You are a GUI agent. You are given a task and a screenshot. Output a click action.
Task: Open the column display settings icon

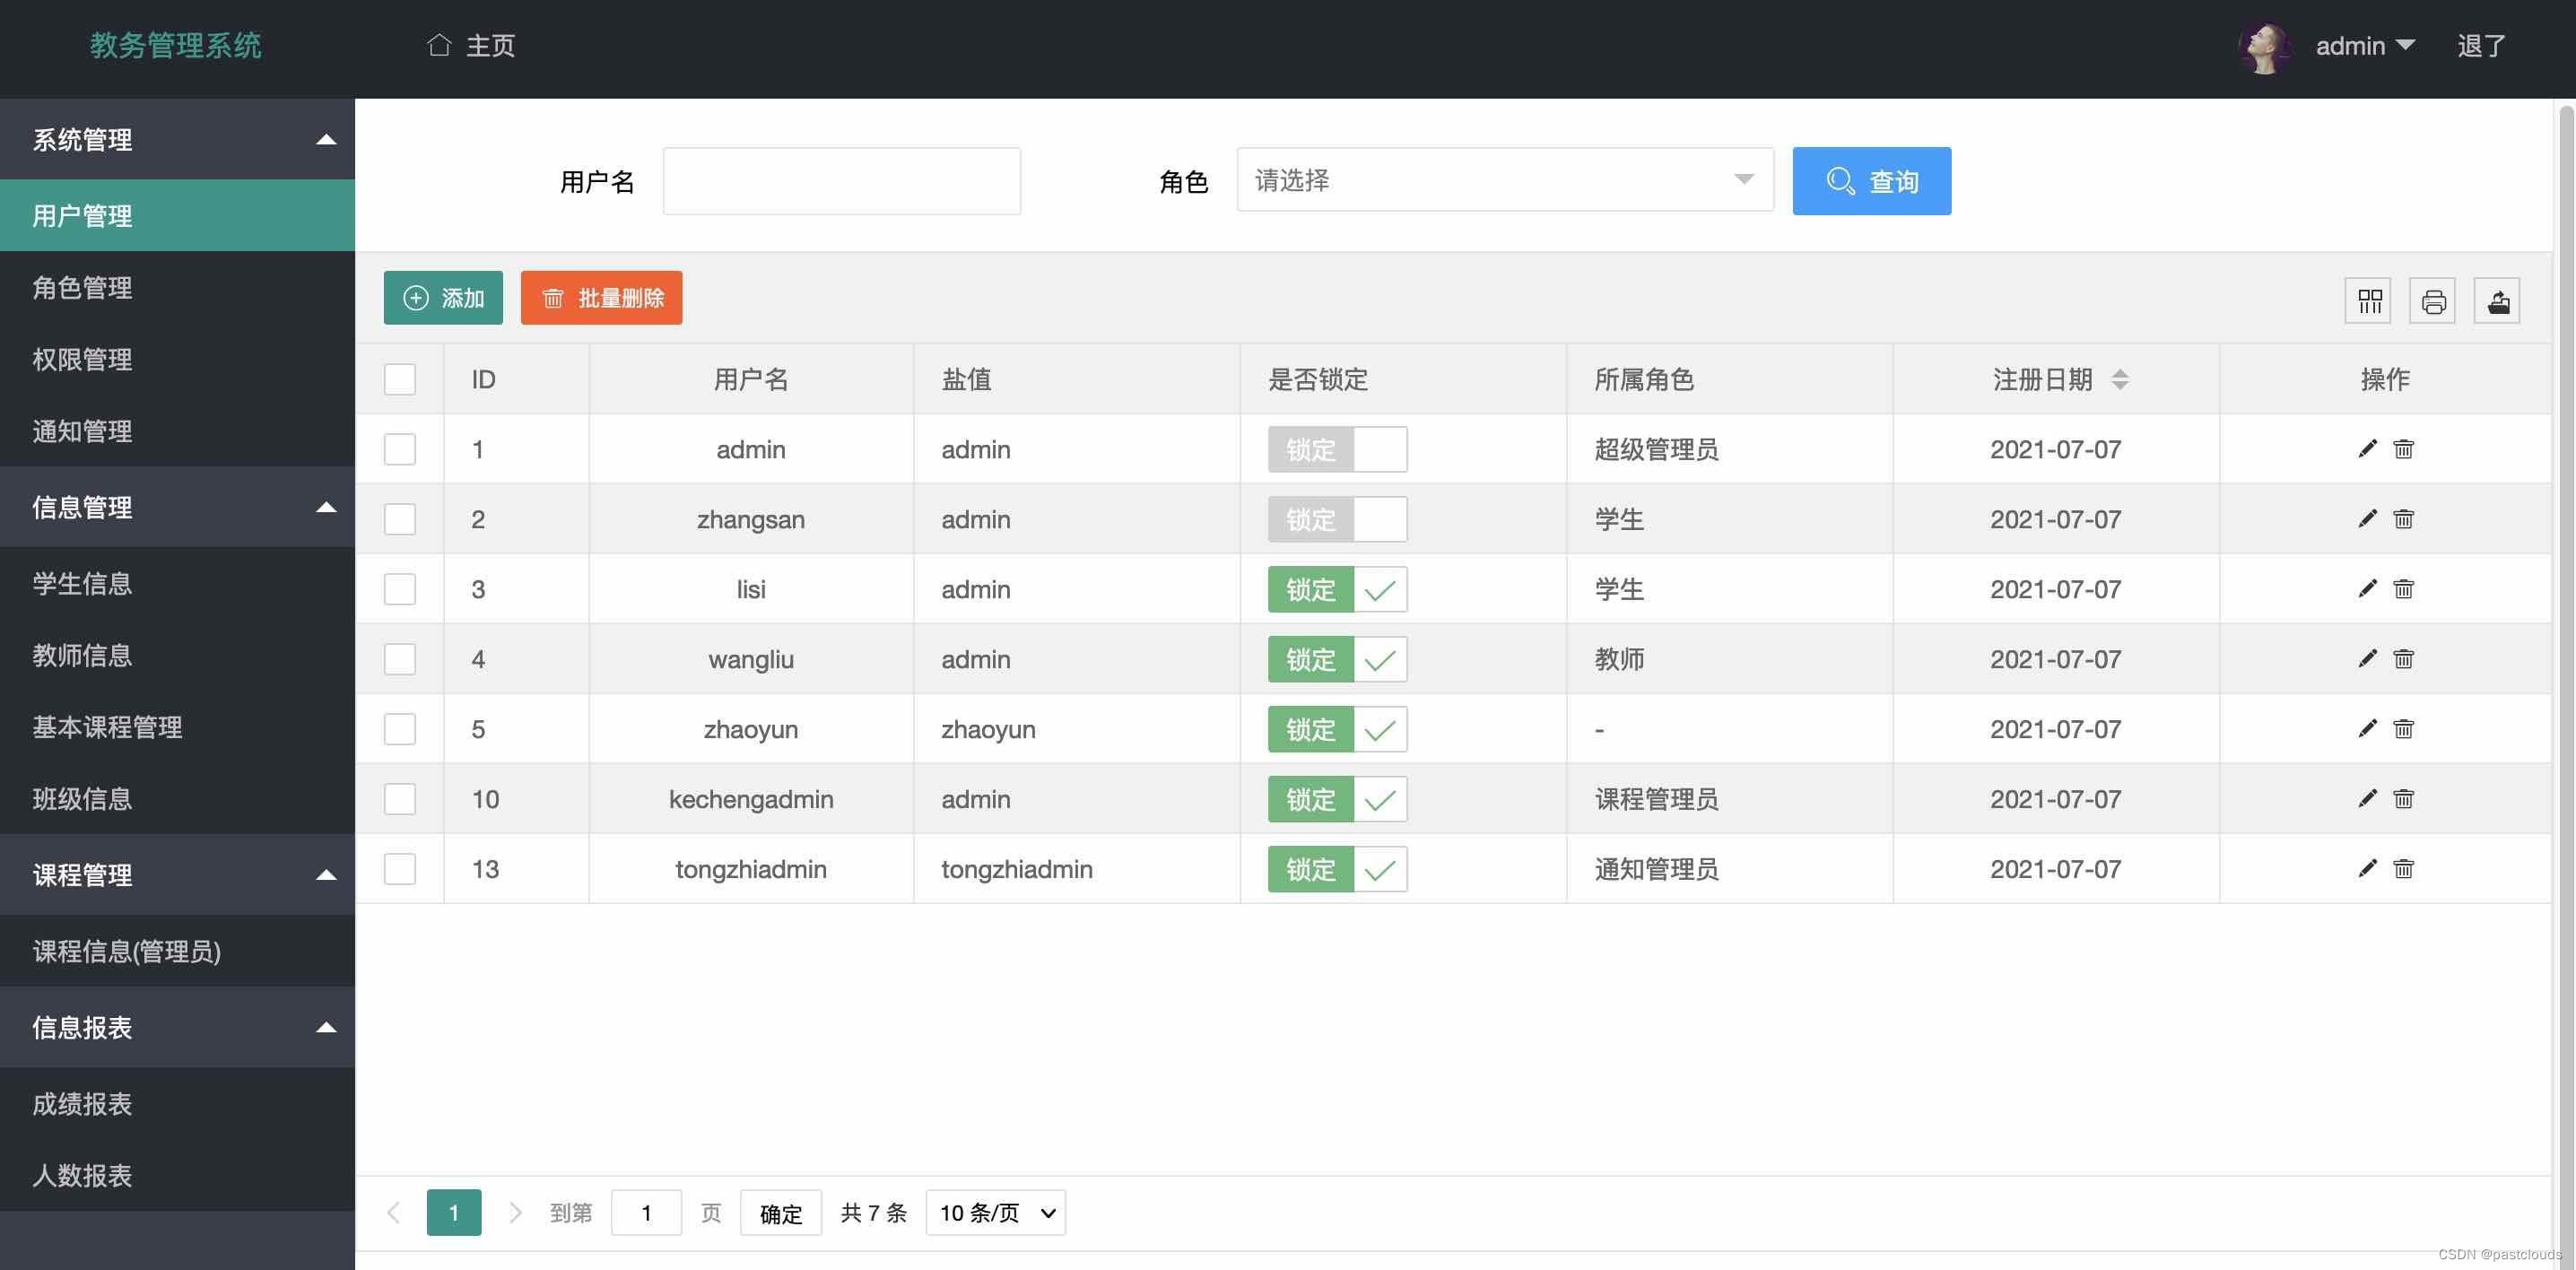[x=2367, y=299]
